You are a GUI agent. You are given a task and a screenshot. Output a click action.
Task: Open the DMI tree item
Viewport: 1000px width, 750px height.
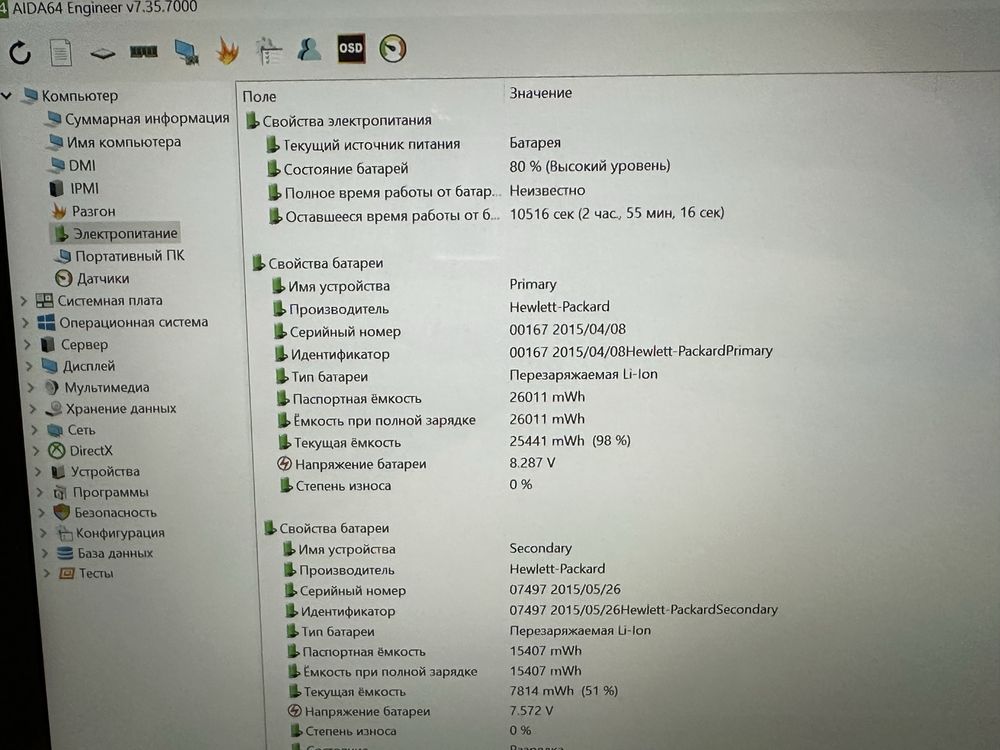[x=82, y=165]
